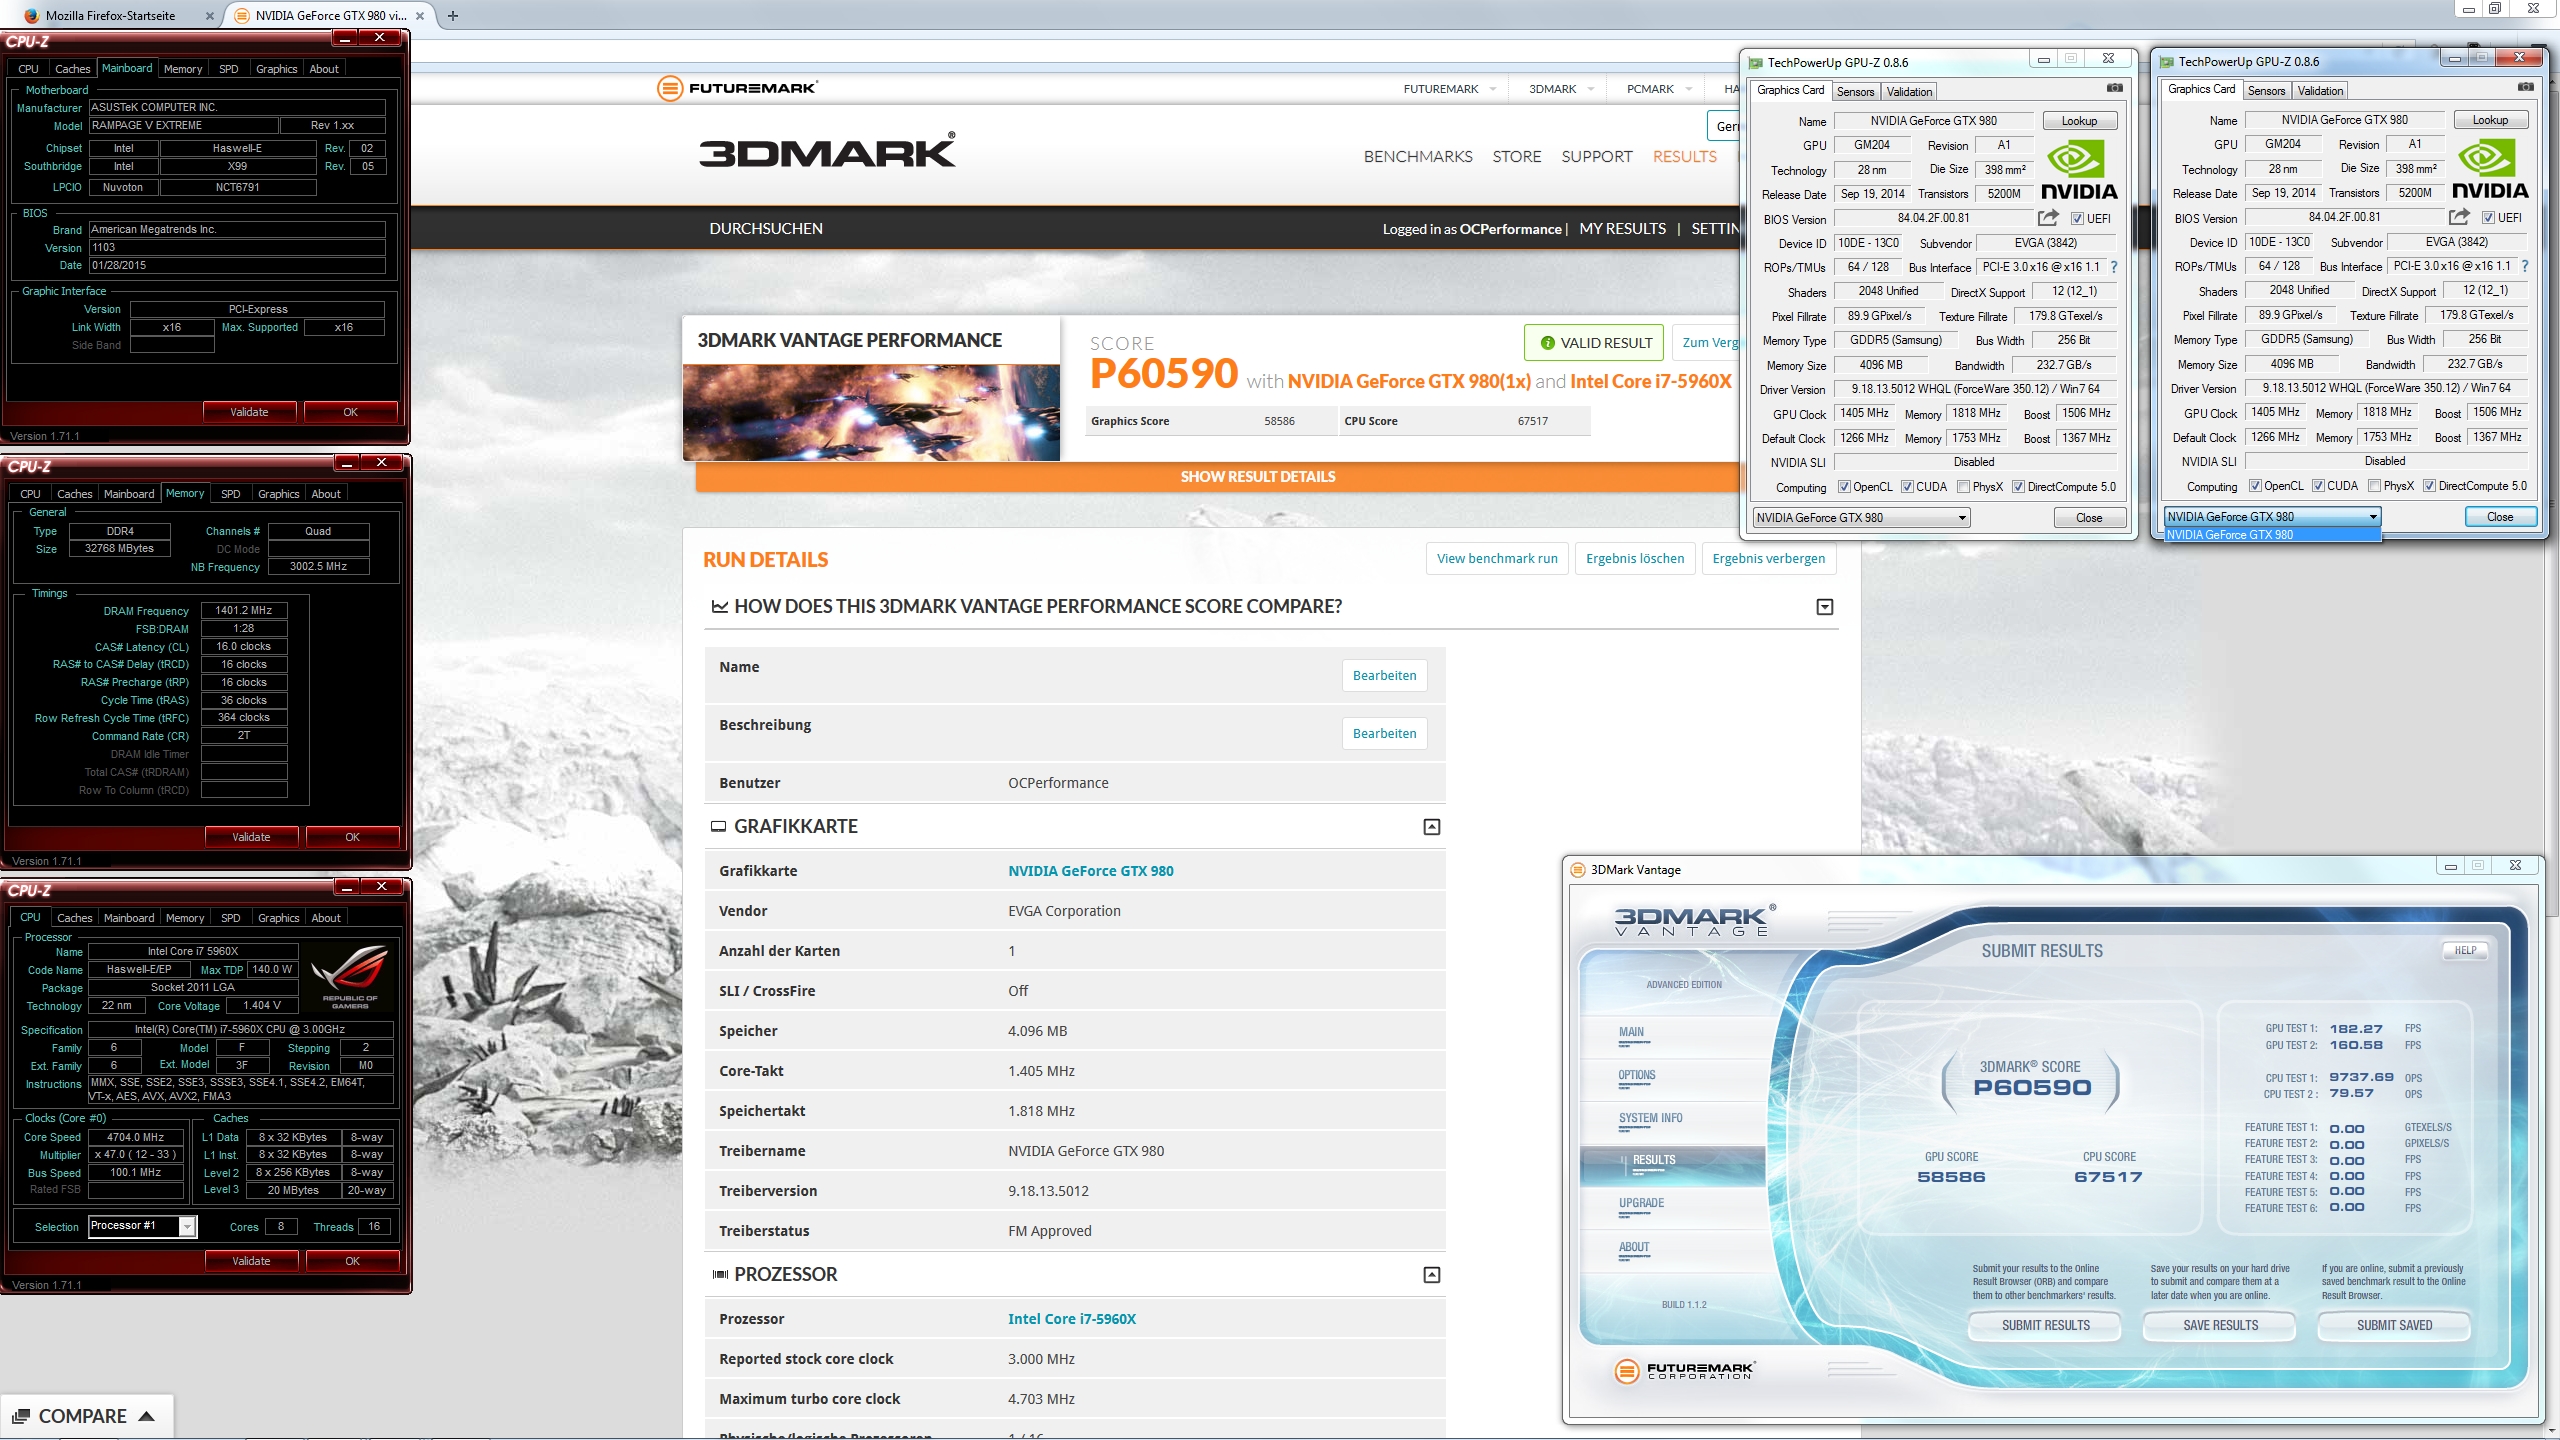The height and width of the screenshot is (1440, 2560).
Task: Toggle DirectCompute 5.0 checkbox in right GPU-Z
Action: pyautogui.click(x=2429, y=486)
